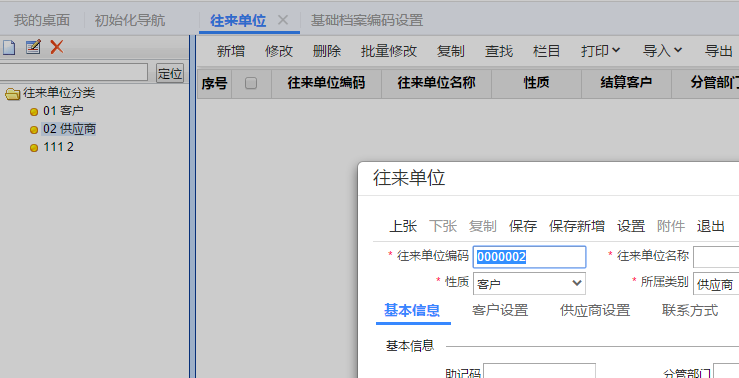Image resolution: width=739 pixels, height=378 pixels.
Task: Select the 往来单位 tab
Action: point(238,20)
